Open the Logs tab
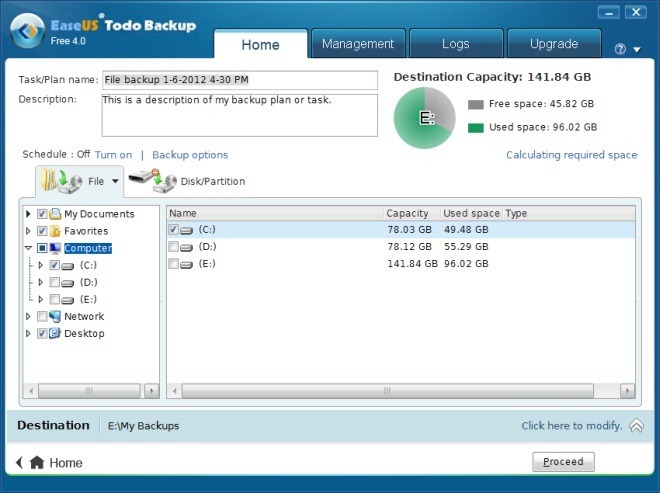This screenshot has height=493, width=660. pyautogui.click(x=456, y=44)
